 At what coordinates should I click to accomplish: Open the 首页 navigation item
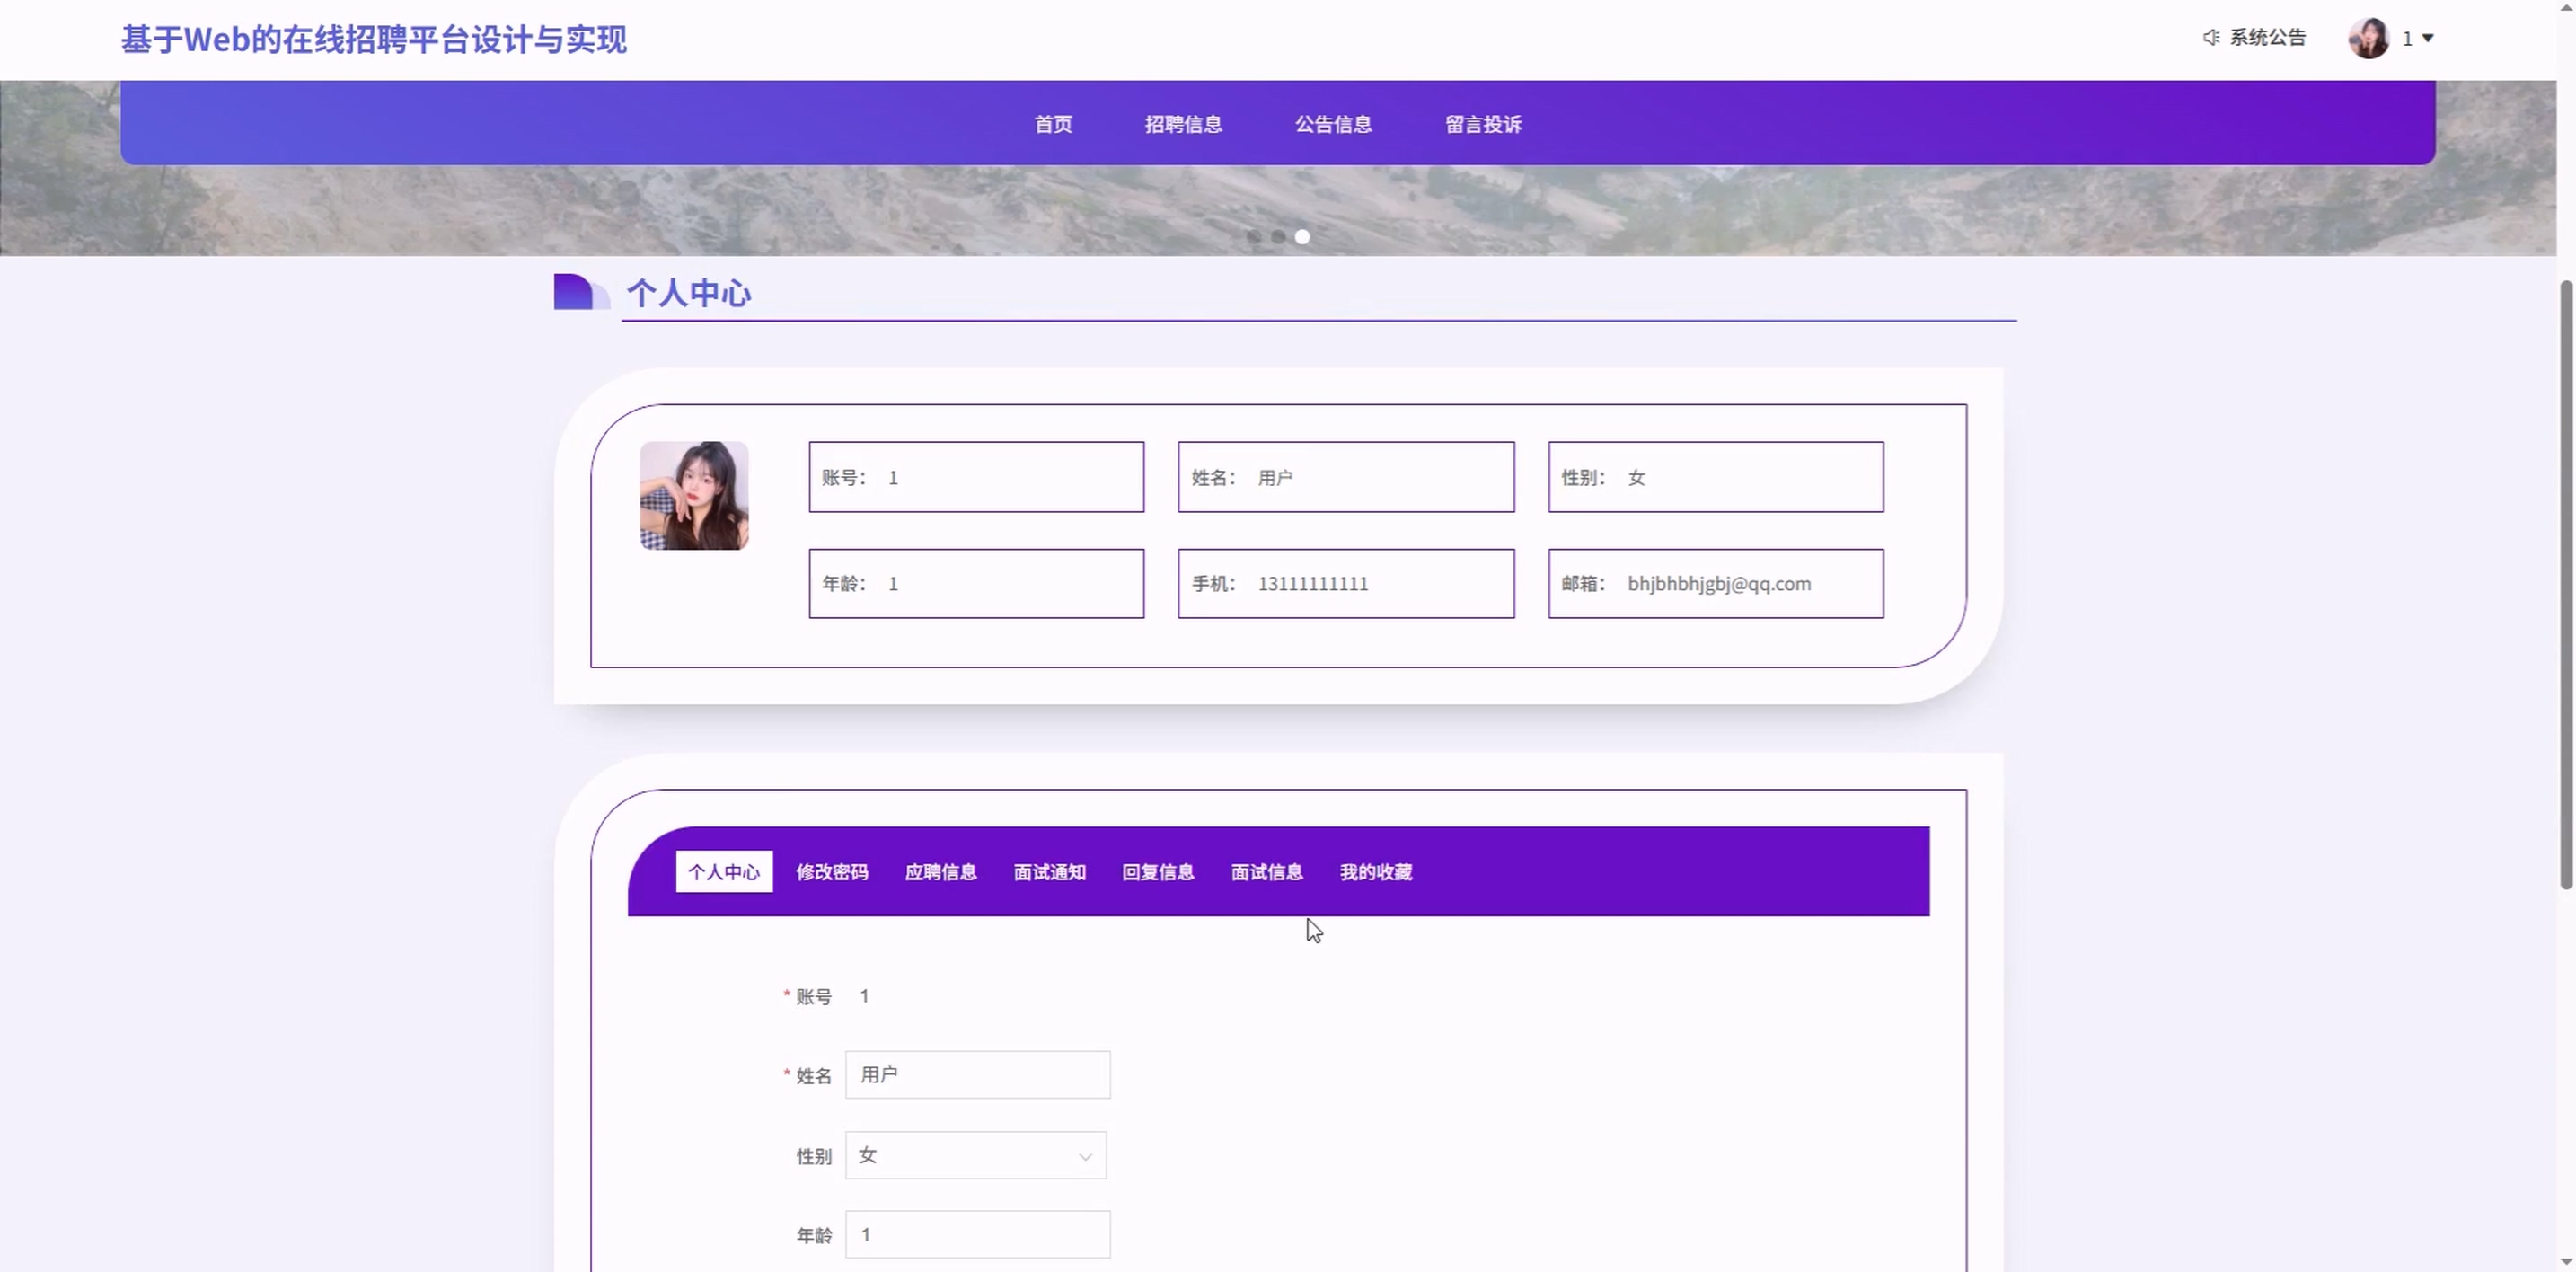(x=1053, y=124)
